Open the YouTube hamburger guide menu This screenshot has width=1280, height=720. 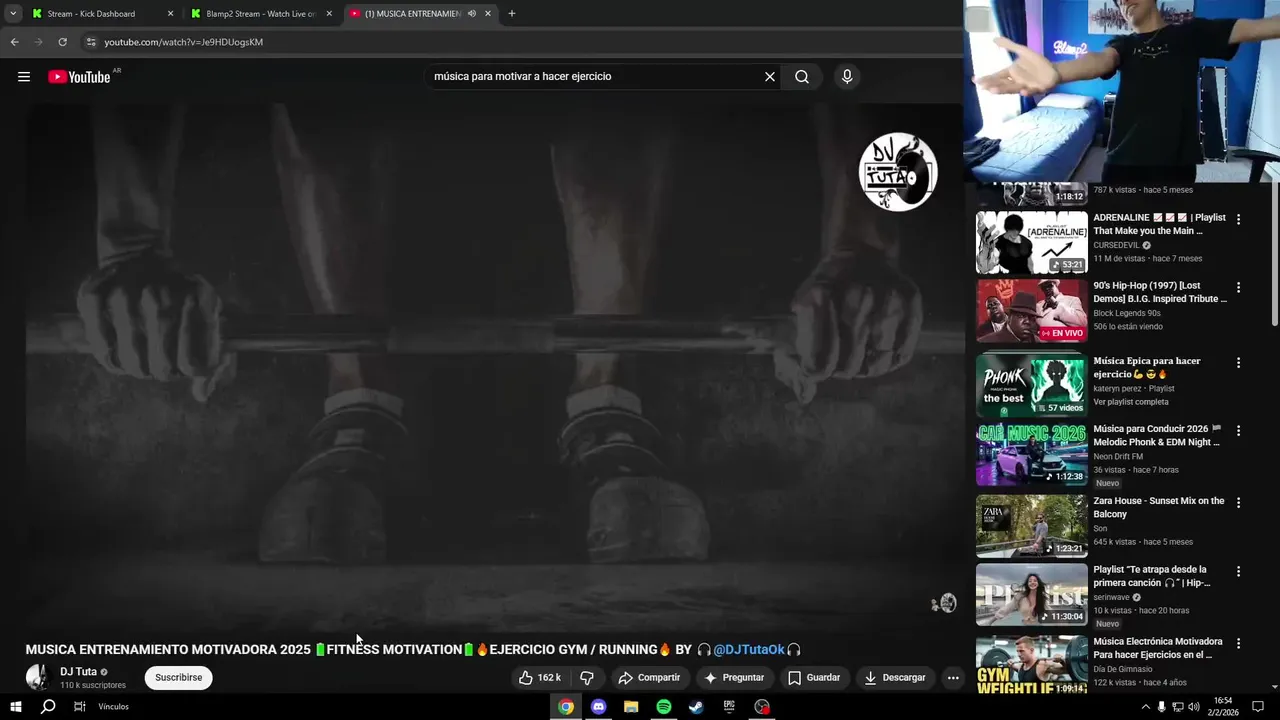point(24,77)
